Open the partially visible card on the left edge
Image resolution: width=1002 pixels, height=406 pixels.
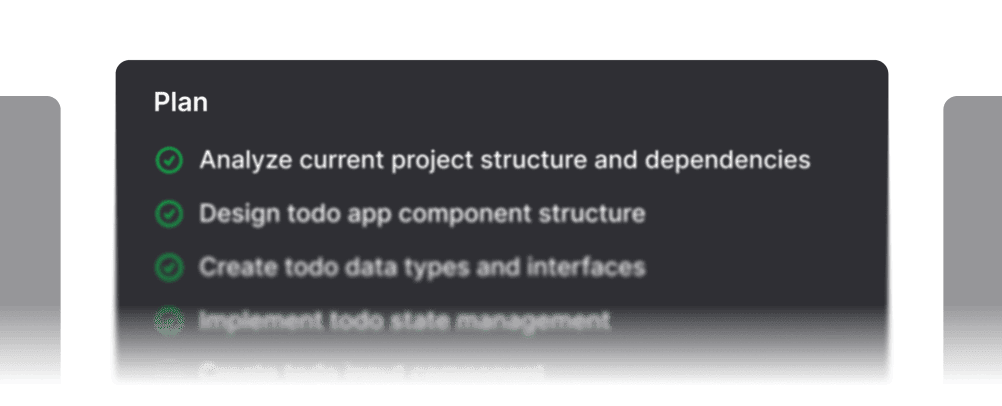pyautogui.click(x=30, y=240)
